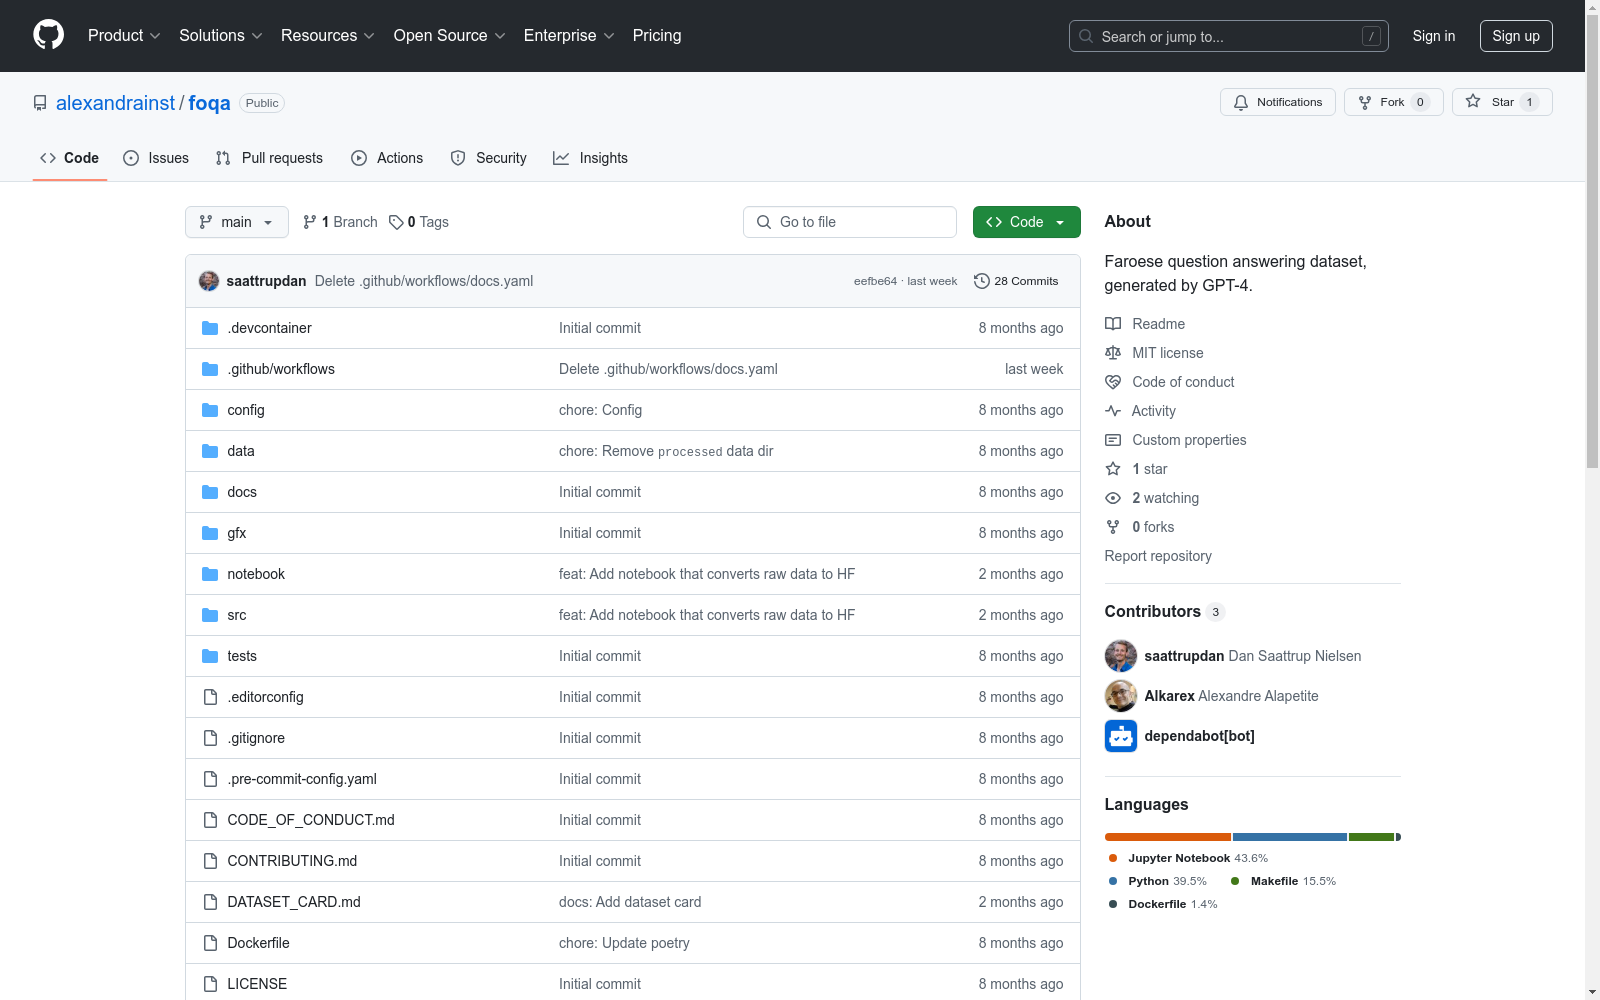Open the alexandrainst owner link
Viewport: 1600px width, 1000px height.
click(115, 103)
